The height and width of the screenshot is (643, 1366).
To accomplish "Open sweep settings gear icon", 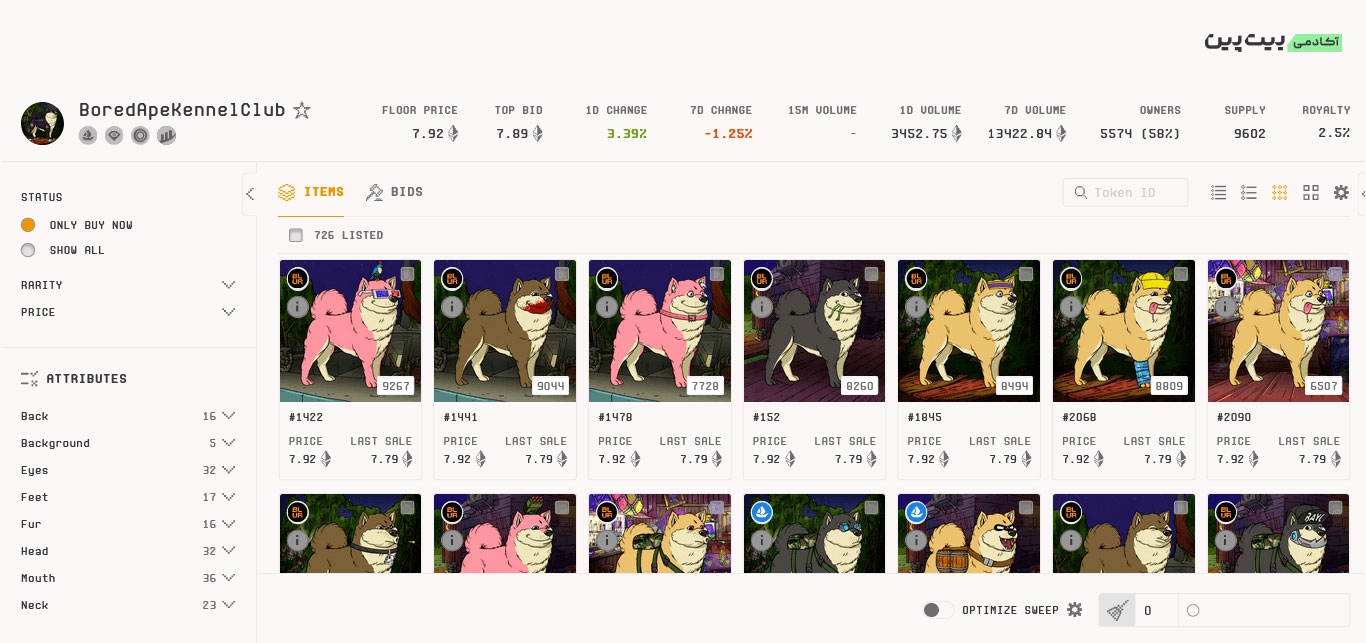I will pyautogui.click(x=1075, y=610).
